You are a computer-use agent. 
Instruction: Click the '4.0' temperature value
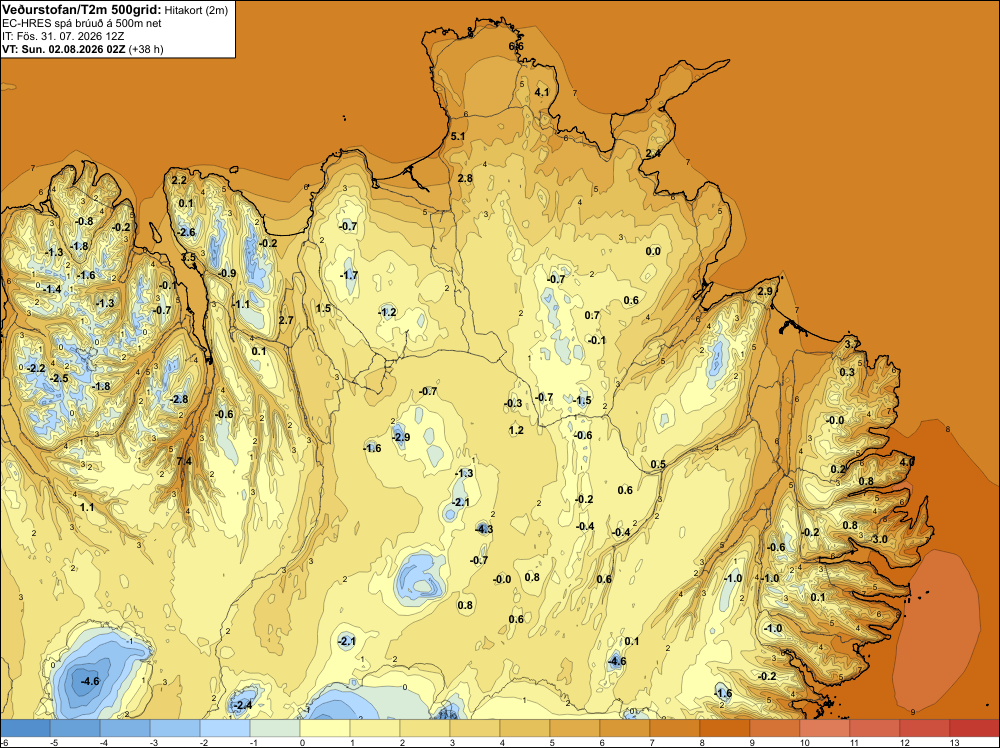907,461
